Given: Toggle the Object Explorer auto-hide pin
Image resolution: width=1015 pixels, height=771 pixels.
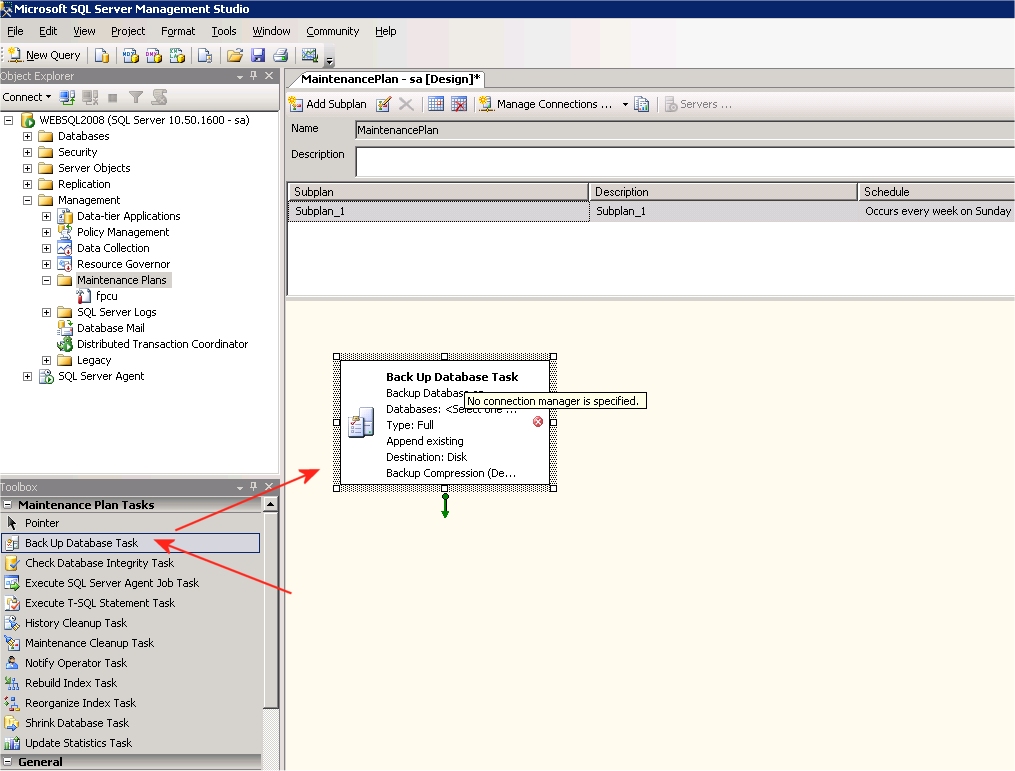Looking at the screenshot, I should tap(254, 76).
